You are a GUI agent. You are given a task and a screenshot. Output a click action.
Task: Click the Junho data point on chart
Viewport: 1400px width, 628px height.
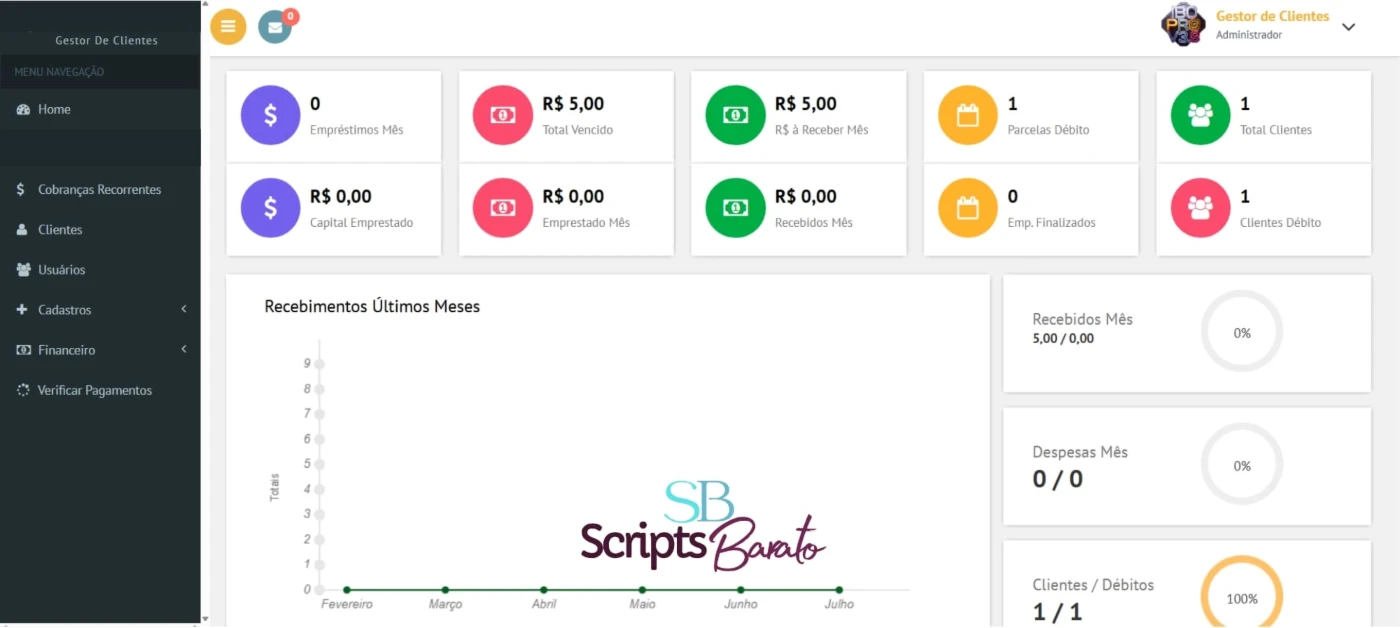(x=740, y=590)
